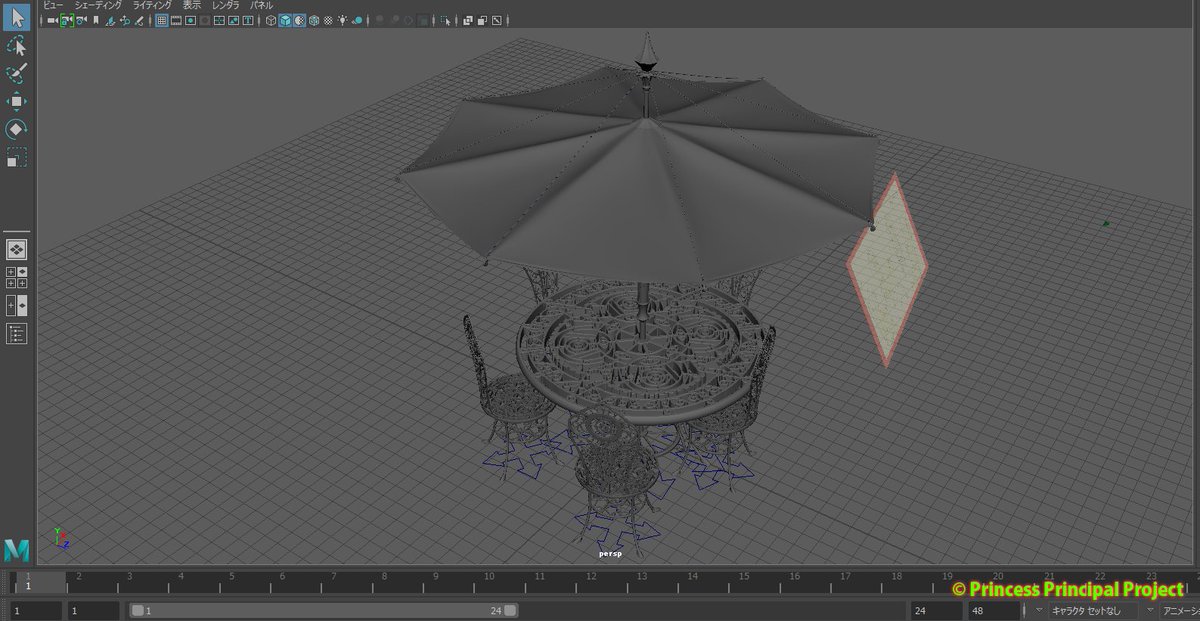The image size is (1200, 621).
Task: Toggle X-Ray Active Components icon
Action: point(481,20)
